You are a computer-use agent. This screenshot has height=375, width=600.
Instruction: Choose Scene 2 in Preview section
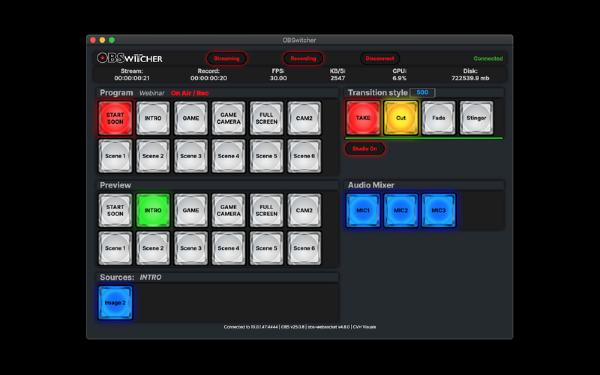coord(153,248)
